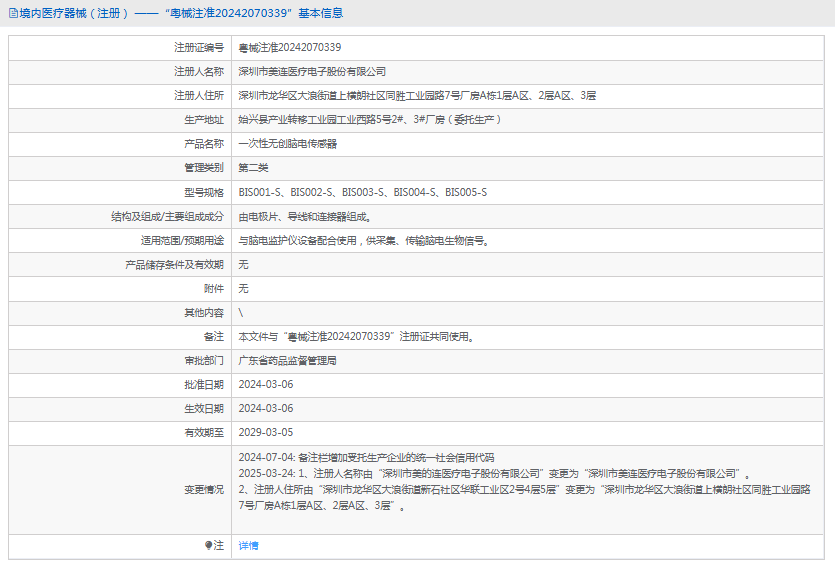Click the 产品名称 label
Screen dimensions: 835x567
coord(204,144)
